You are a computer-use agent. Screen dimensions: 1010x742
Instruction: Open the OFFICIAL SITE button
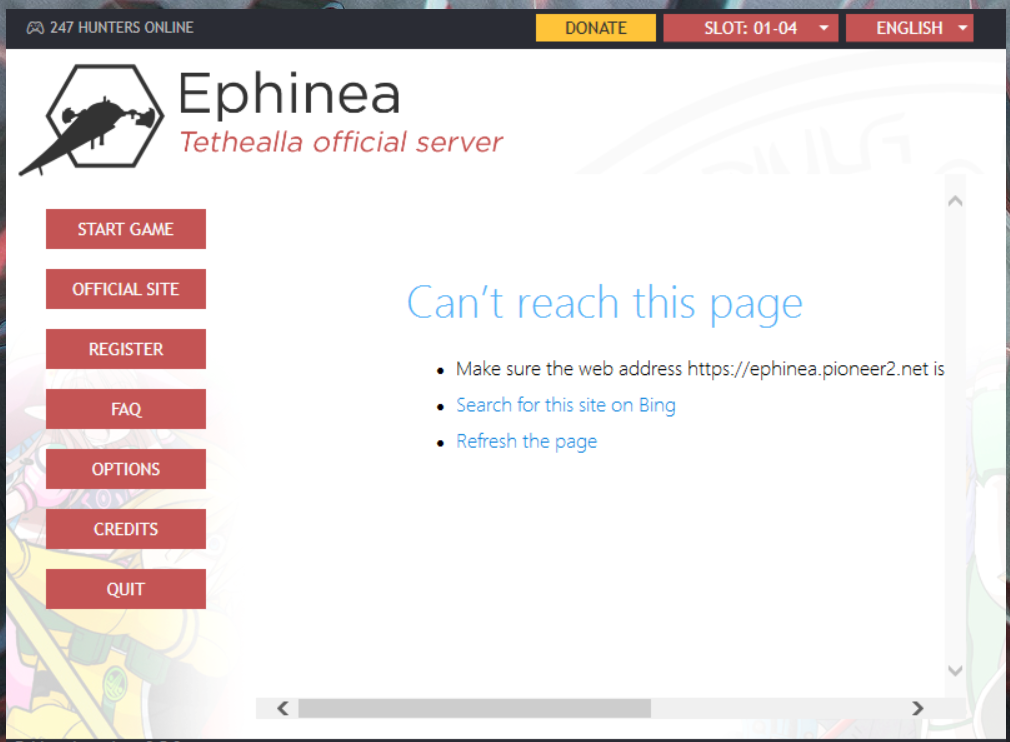[126, 289]
